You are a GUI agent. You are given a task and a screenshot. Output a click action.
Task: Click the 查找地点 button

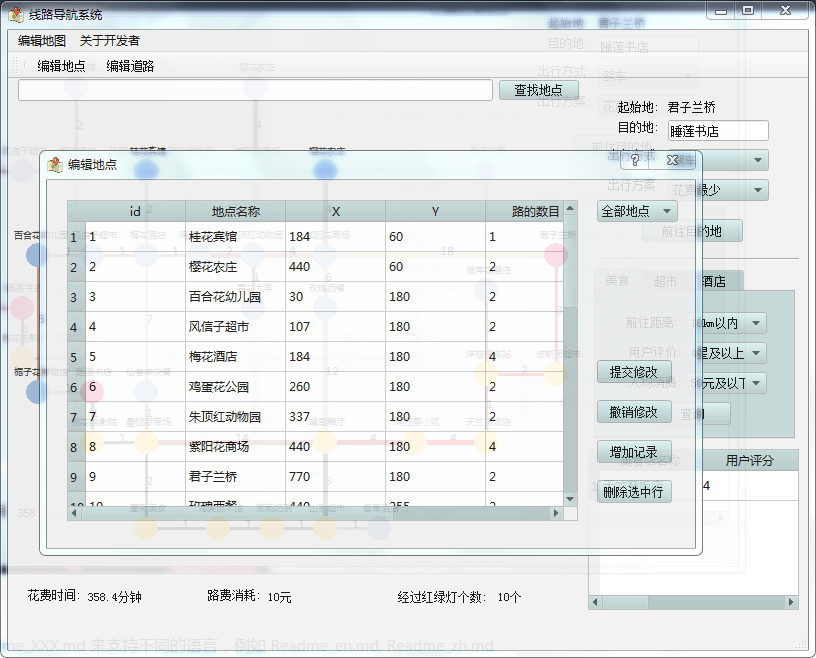(539, 90)
